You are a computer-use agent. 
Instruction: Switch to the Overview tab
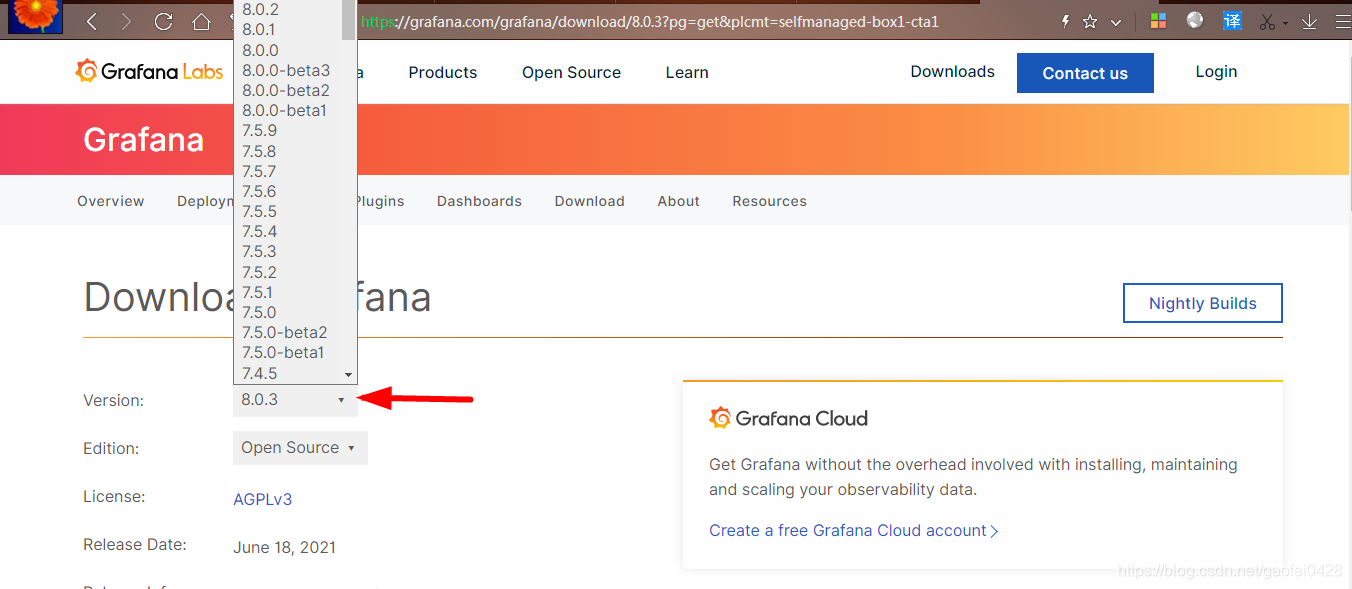[x=111, y=201]
